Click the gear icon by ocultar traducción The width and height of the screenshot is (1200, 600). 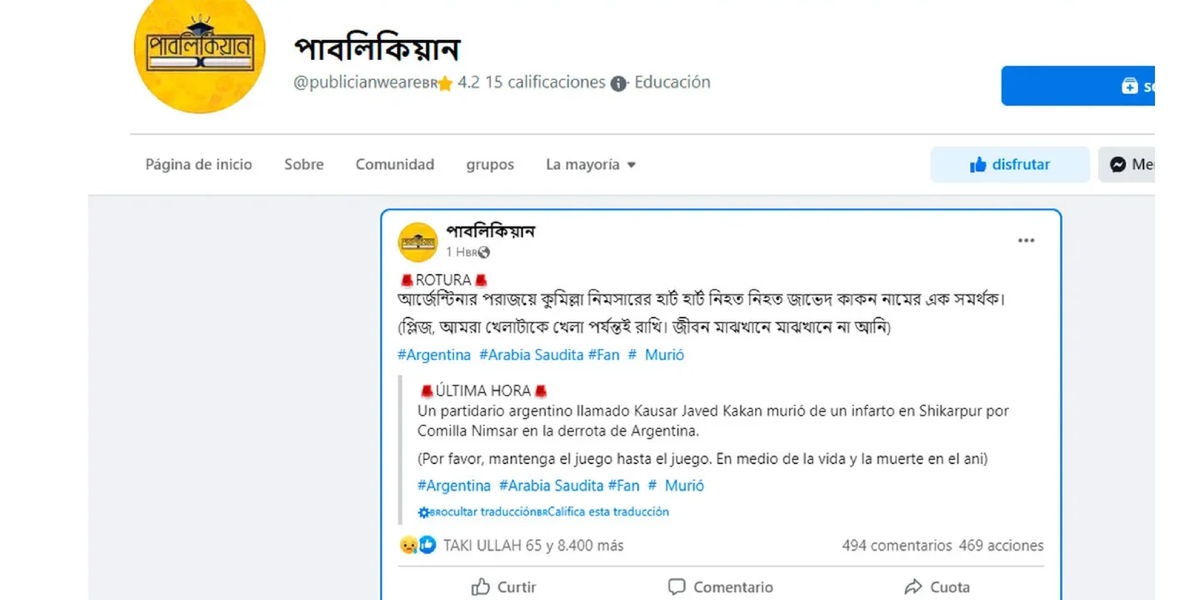[423, 512]
